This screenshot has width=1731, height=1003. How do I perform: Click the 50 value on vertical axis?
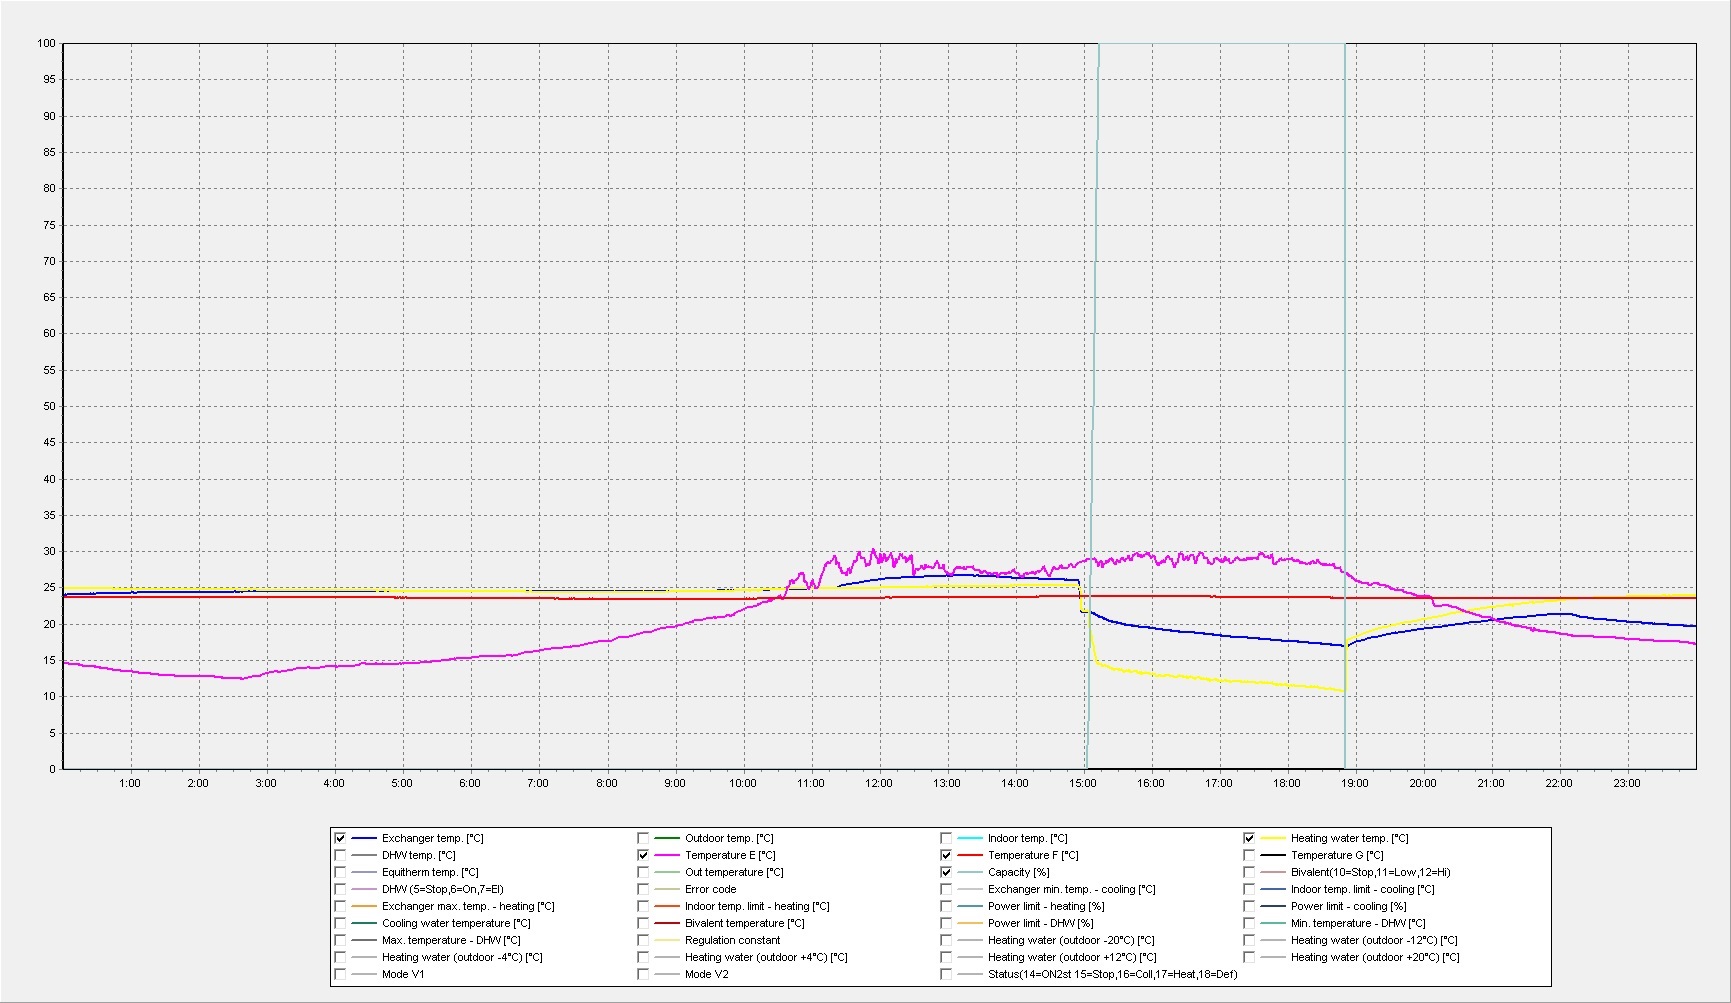point(49,406)
